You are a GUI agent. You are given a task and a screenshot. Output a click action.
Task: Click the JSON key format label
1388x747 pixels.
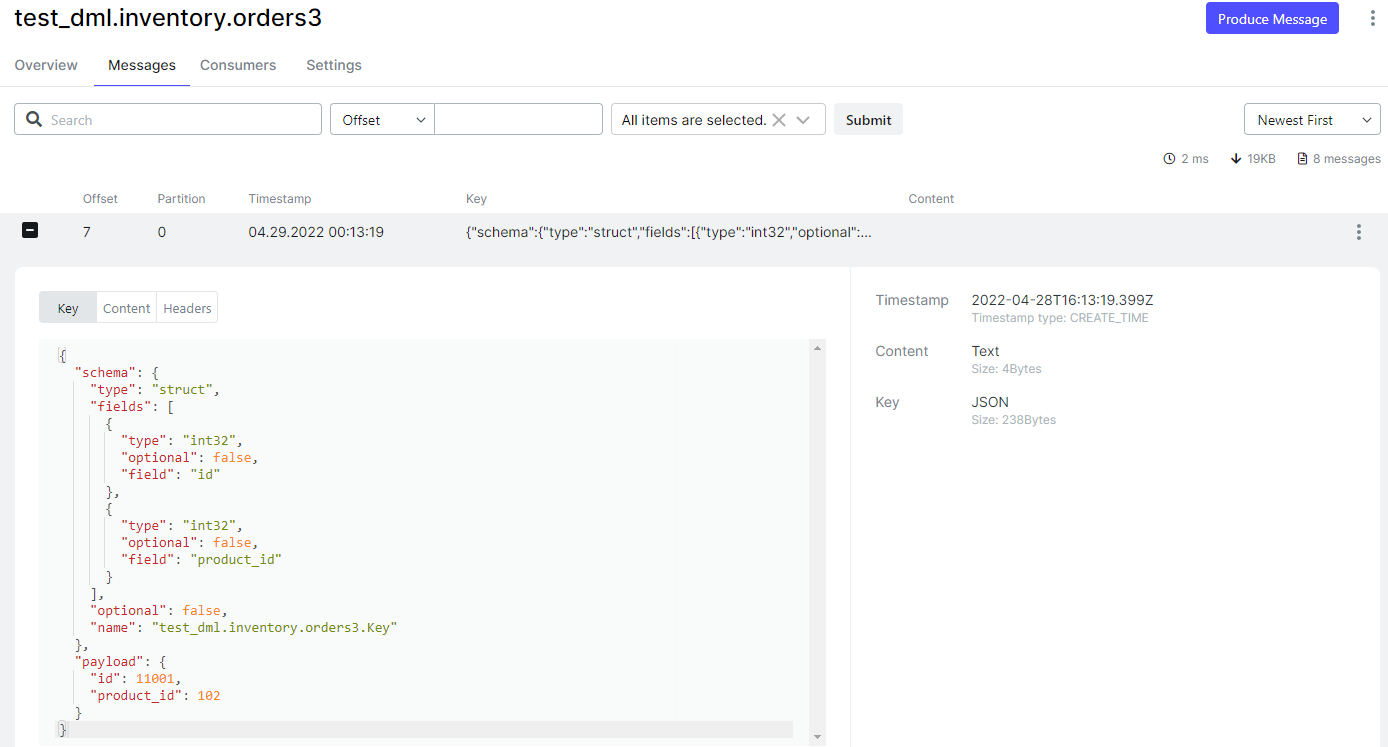point(989,402)
